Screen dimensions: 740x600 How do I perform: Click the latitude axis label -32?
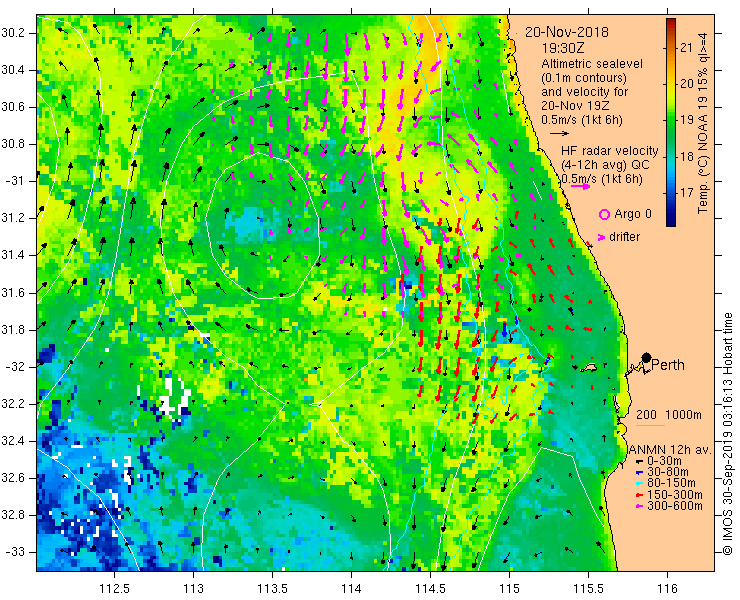click(x=13, y=367)
